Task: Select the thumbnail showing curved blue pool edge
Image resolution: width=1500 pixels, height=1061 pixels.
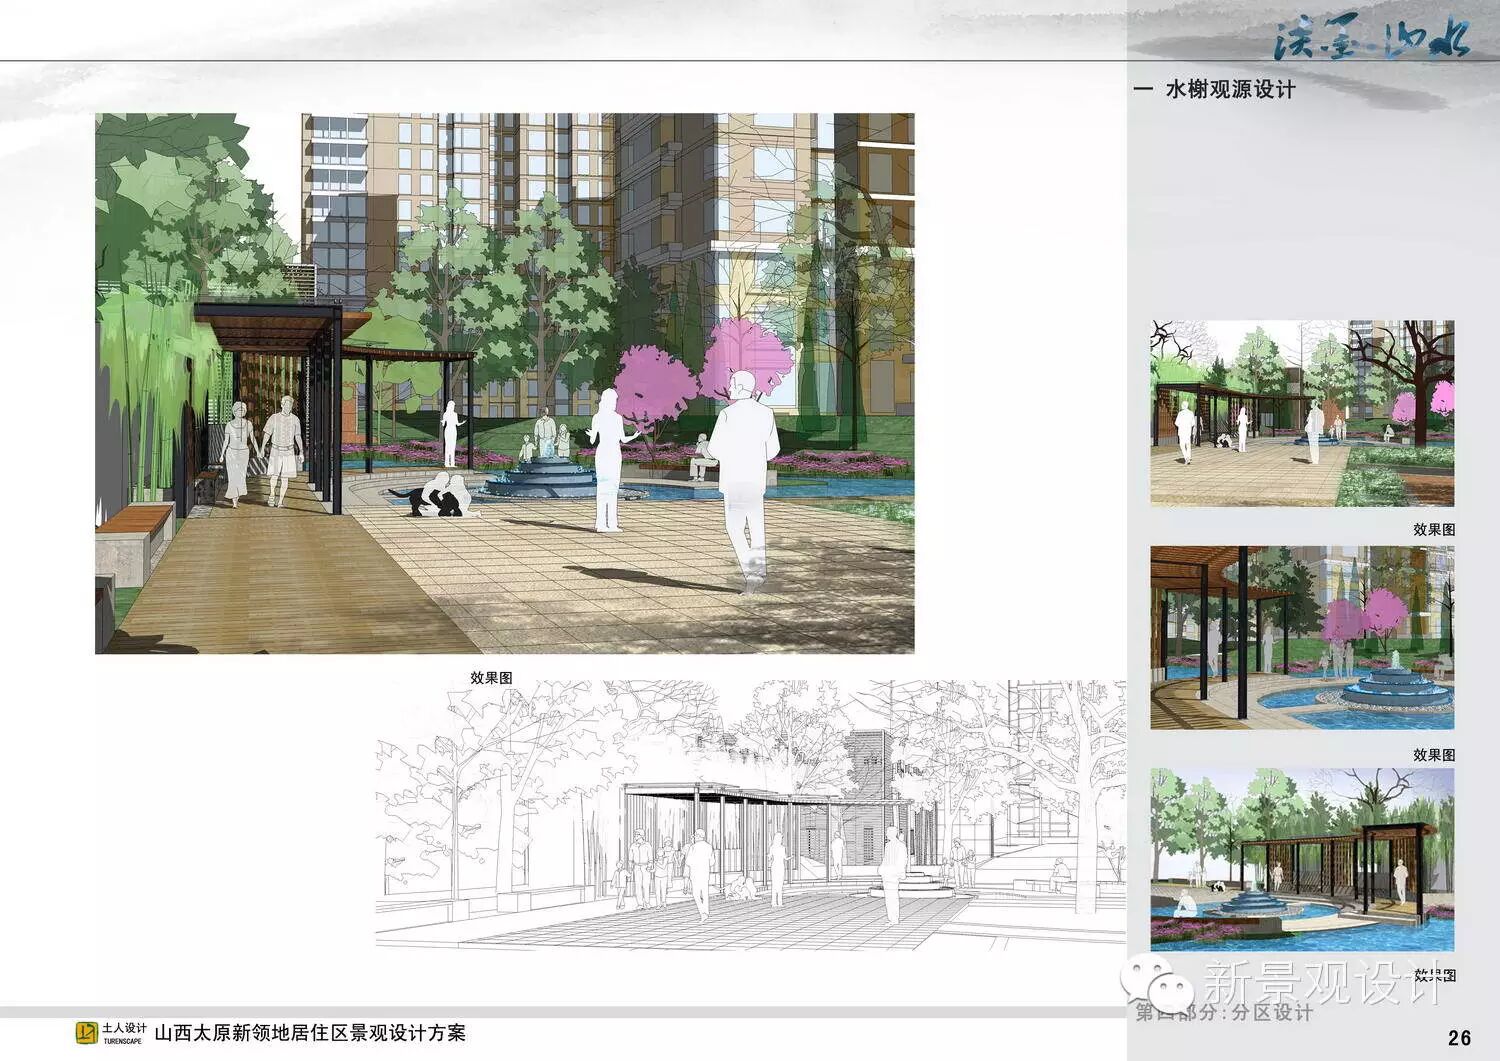Action: tap(1302, 637)
